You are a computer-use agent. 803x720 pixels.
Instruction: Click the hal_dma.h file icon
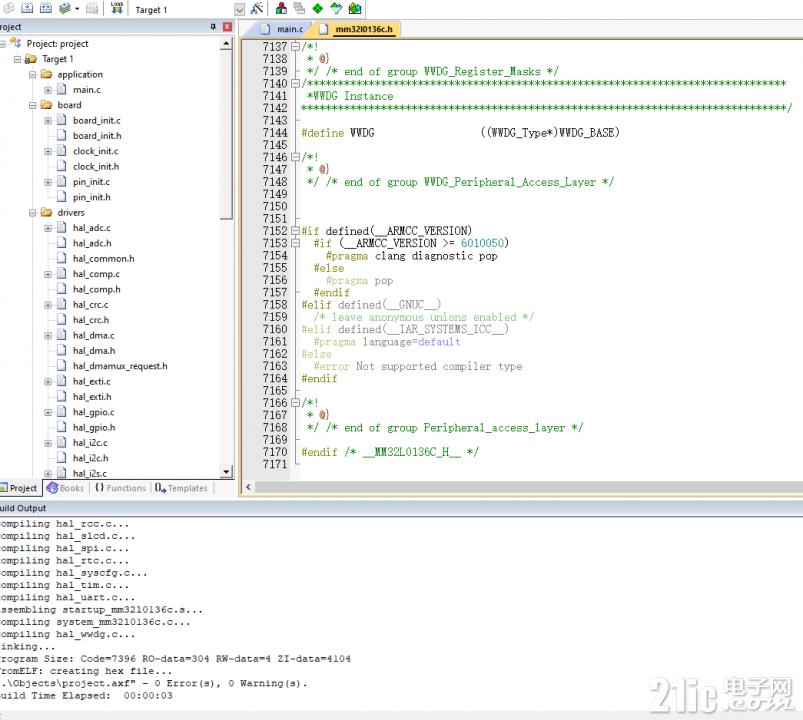[61, 350]
